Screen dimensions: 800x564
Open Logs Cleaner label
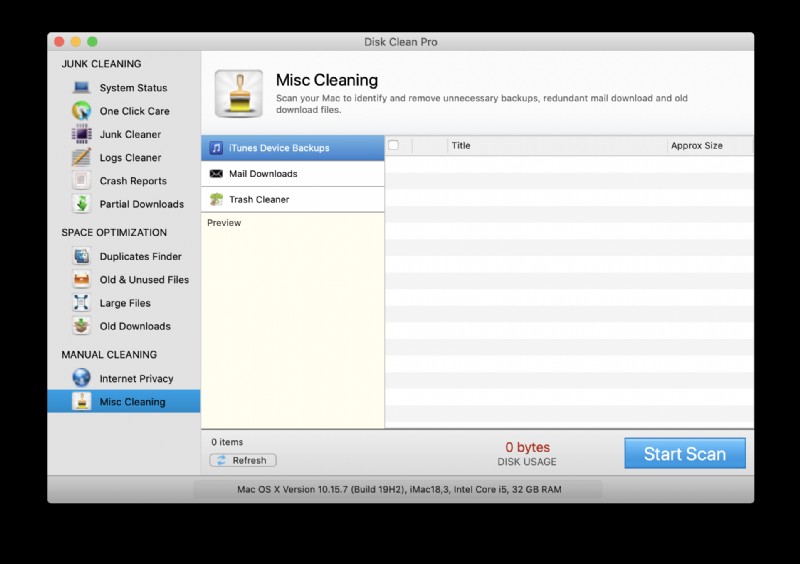pyautogui.click(x=130, y=158)
